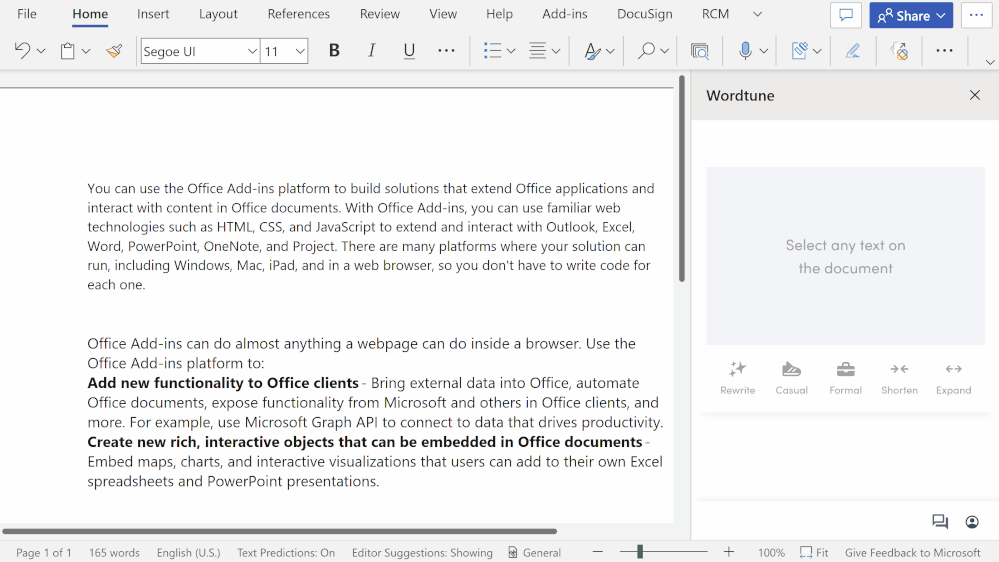Viewport: 999px width, 562px height.
Task: Choose the Wordtune Casual tone
Action: (791, 377)
